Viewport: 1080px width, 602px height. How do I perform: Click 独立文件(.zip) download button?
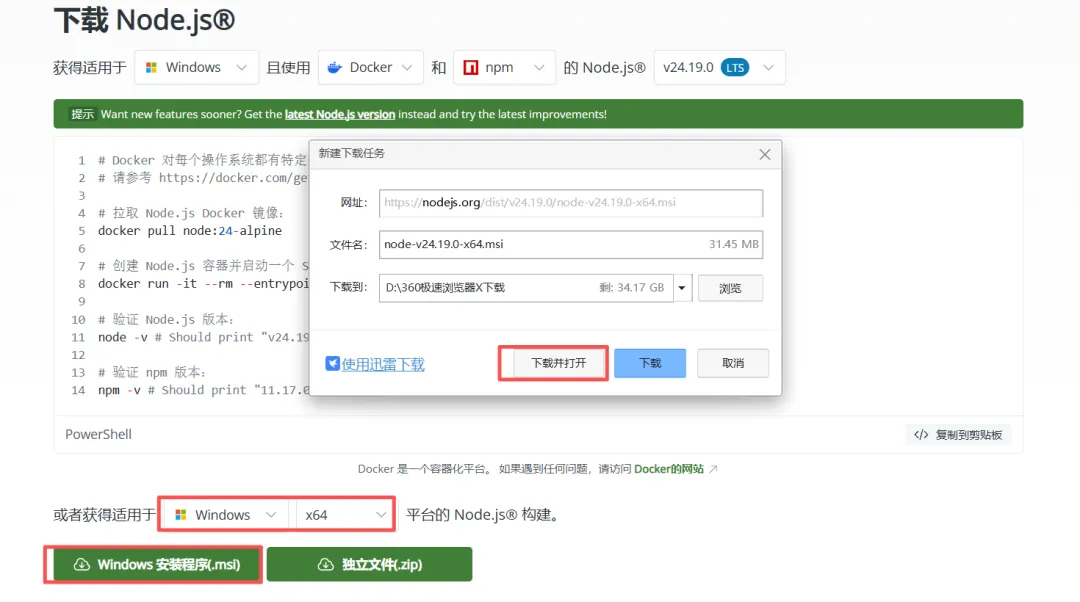pos(369,565)
